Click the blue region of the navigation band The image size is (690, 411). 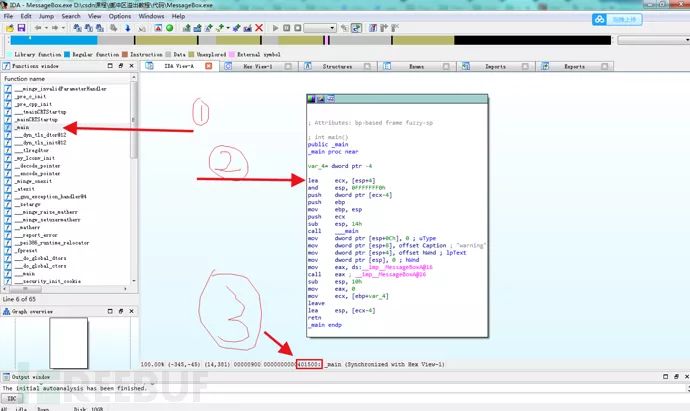[54, 40]
